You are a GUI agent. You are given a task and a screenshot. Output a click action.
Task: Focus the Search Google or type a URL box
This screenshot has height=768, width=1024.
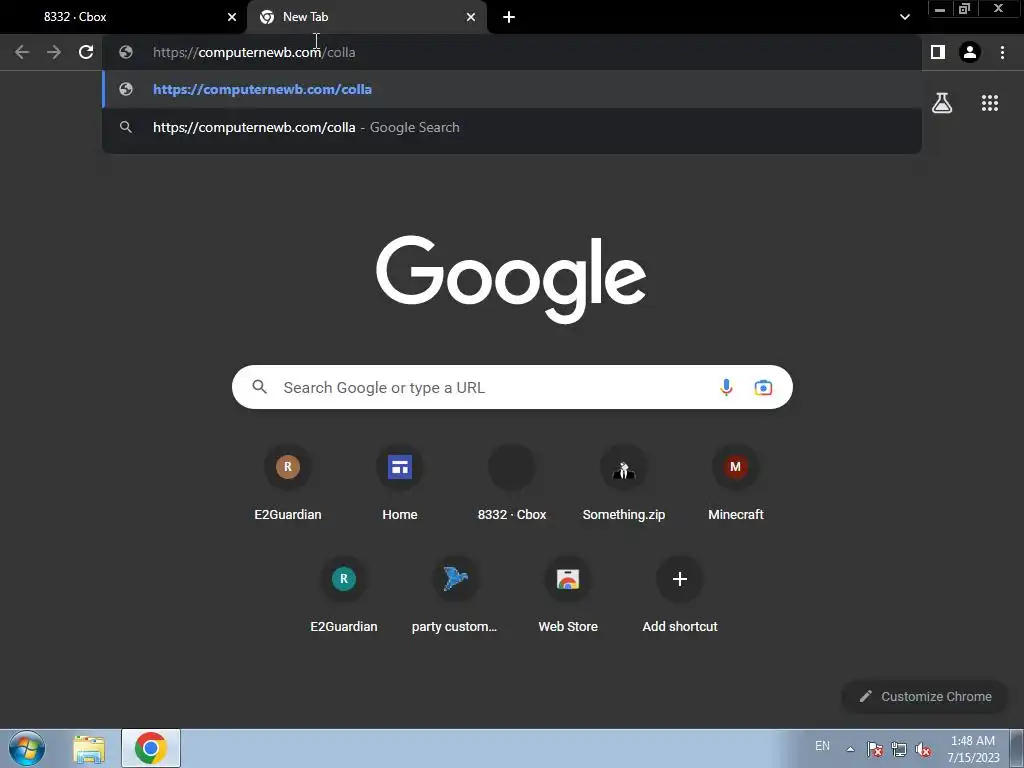click(x=512, y=387)
